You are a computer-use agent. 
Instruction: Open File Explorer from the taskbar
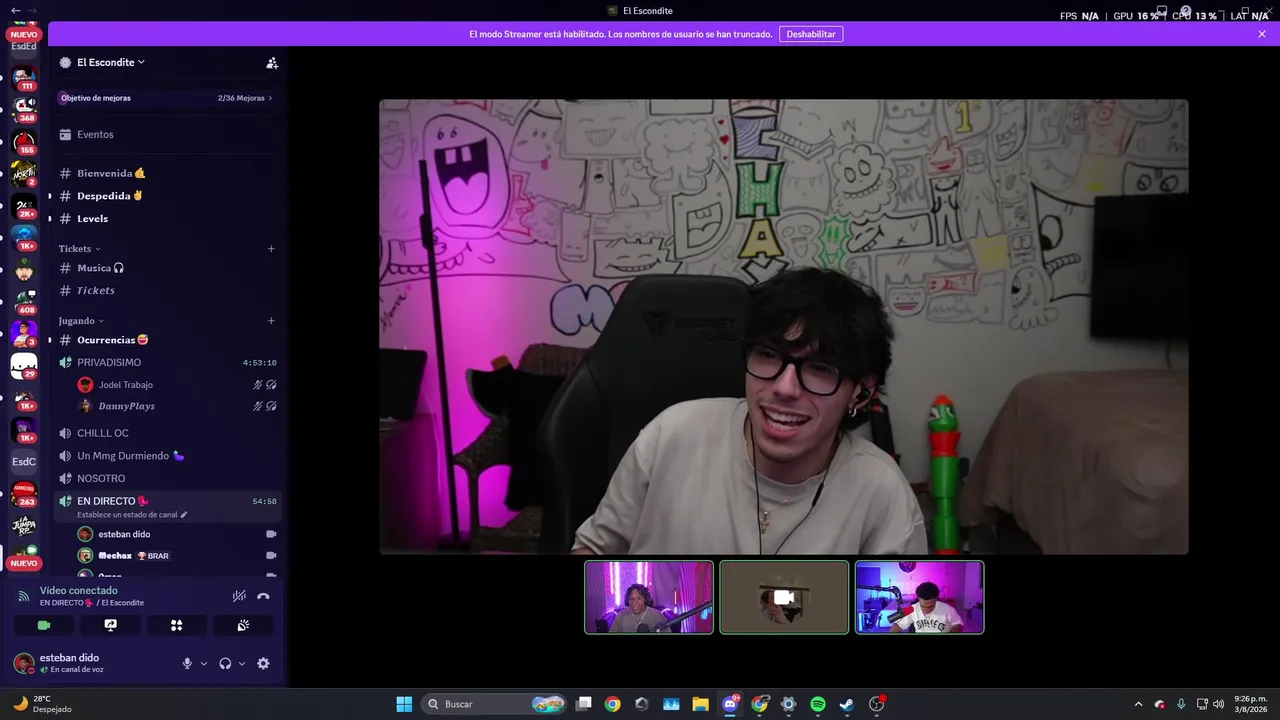[x=700, y=704]
